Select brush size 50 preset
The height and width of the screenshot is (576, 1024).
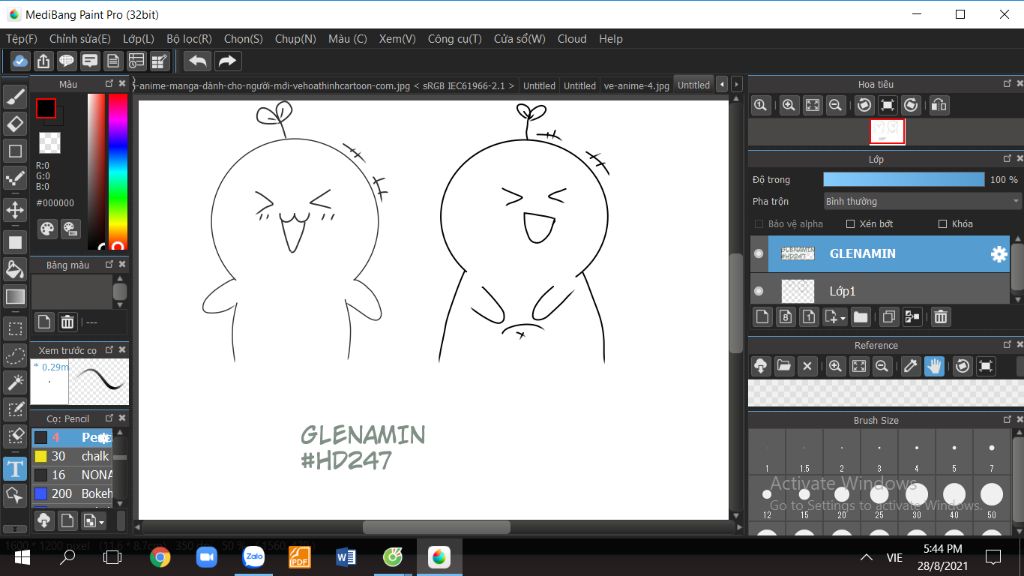[x=991, y=500]
